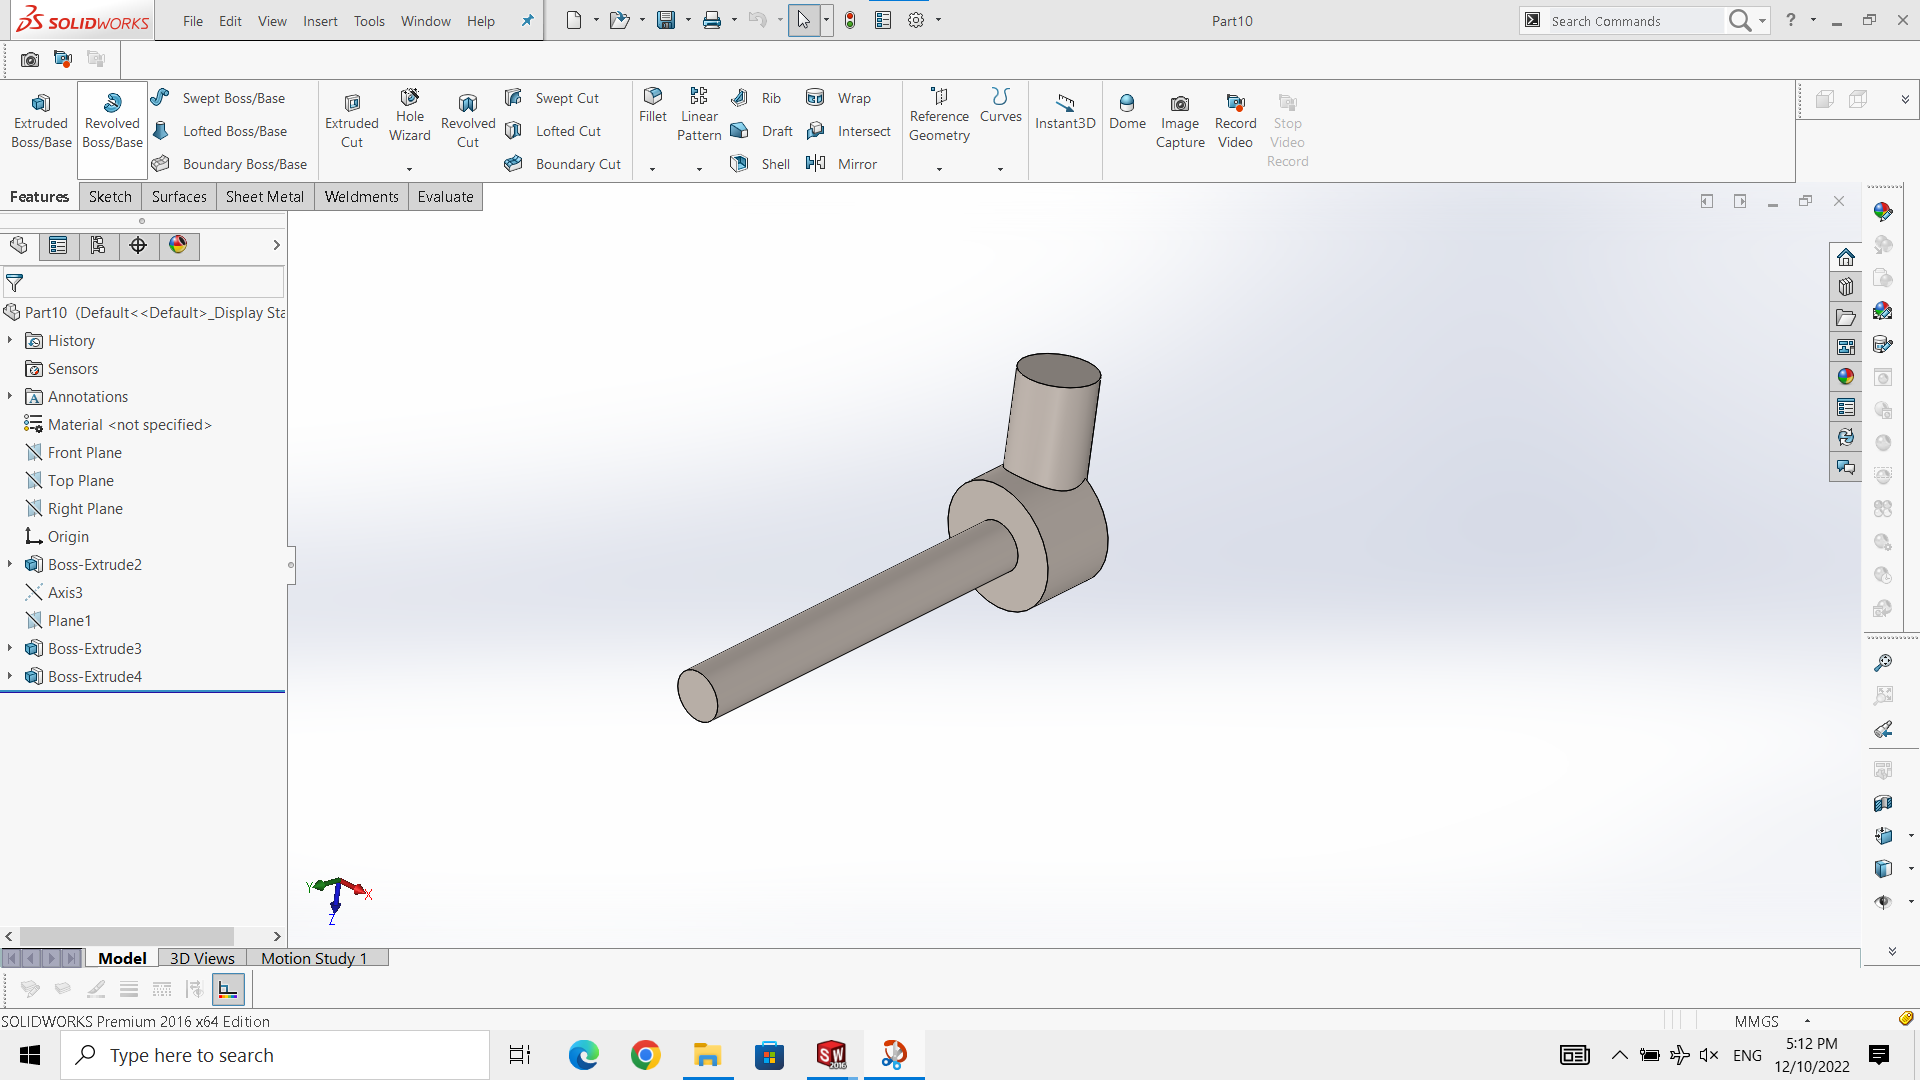Choose Swept Boss/Base feature
The image size is (1920, 1080).
coord(219,98)
